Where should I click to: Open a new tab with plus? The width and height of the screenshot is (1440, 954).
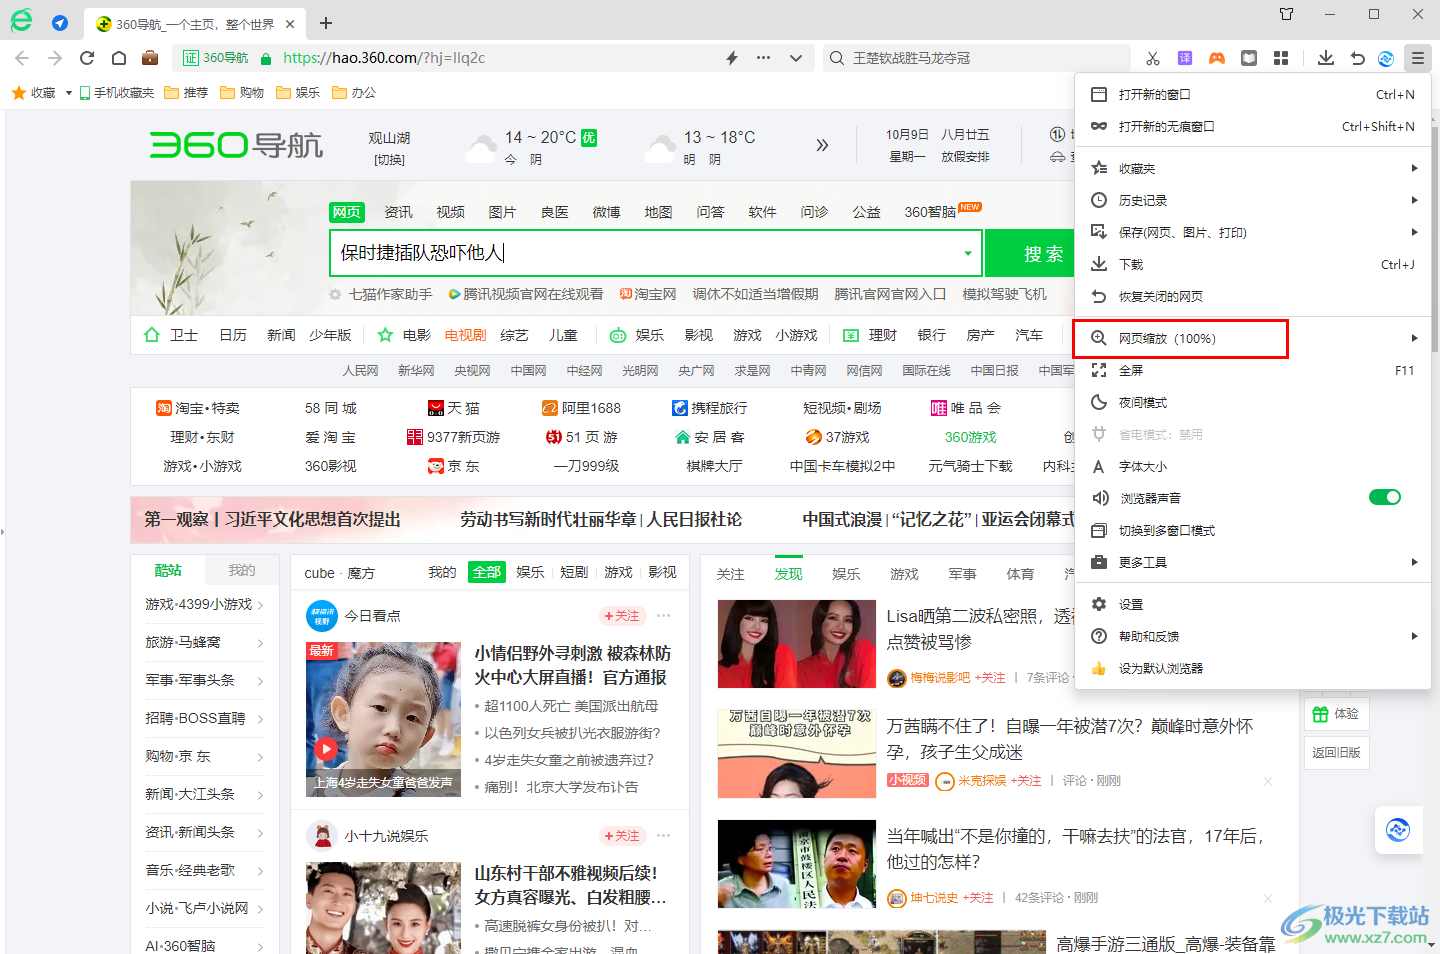(x=326, y=22)
